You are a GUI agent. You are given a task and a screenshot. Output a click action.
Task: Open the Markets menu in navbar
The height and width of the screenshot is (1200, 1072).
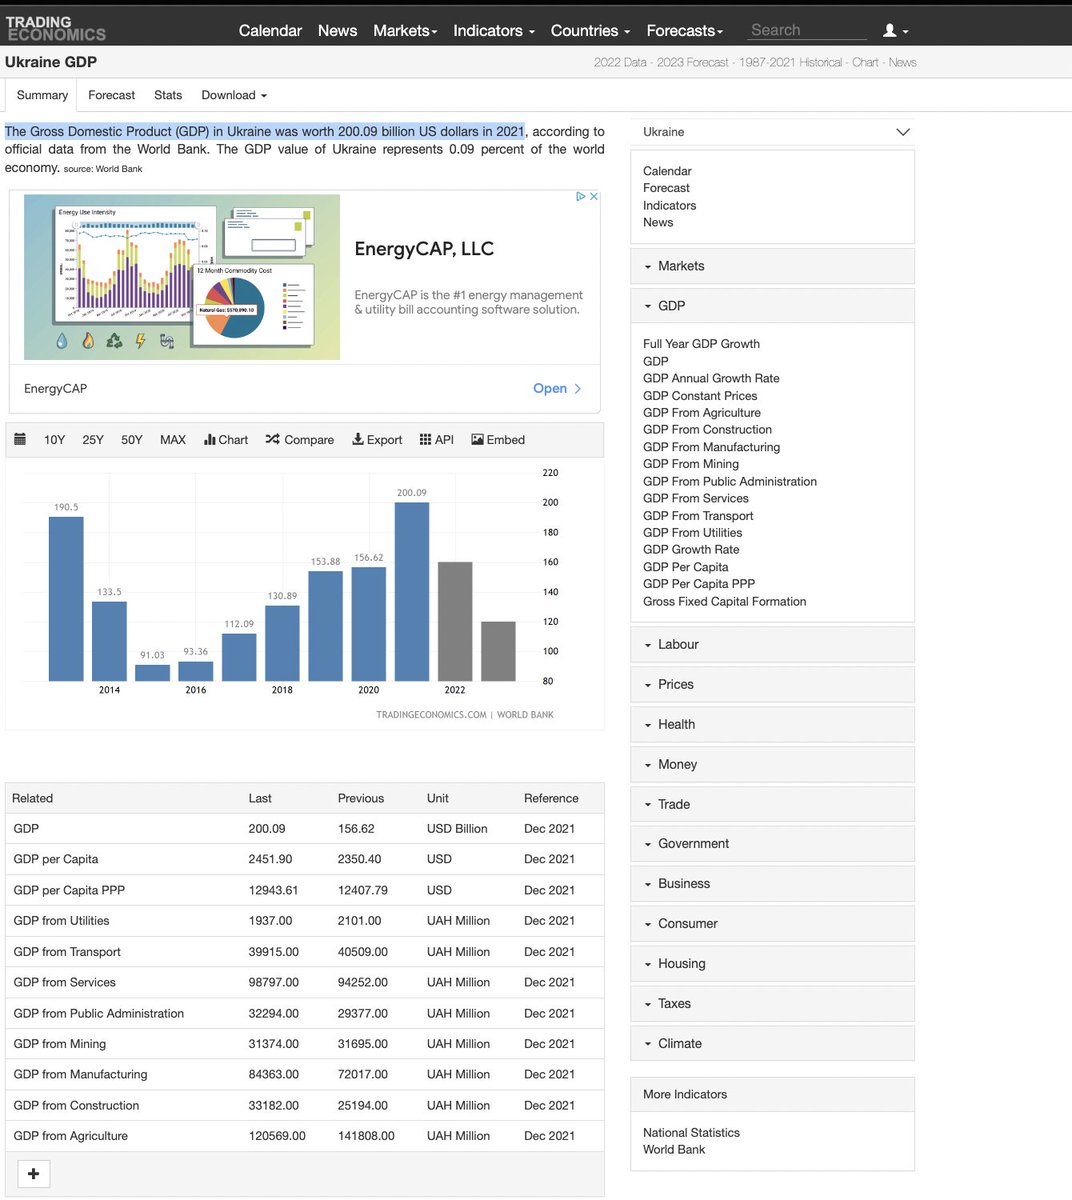pos(405,31)
